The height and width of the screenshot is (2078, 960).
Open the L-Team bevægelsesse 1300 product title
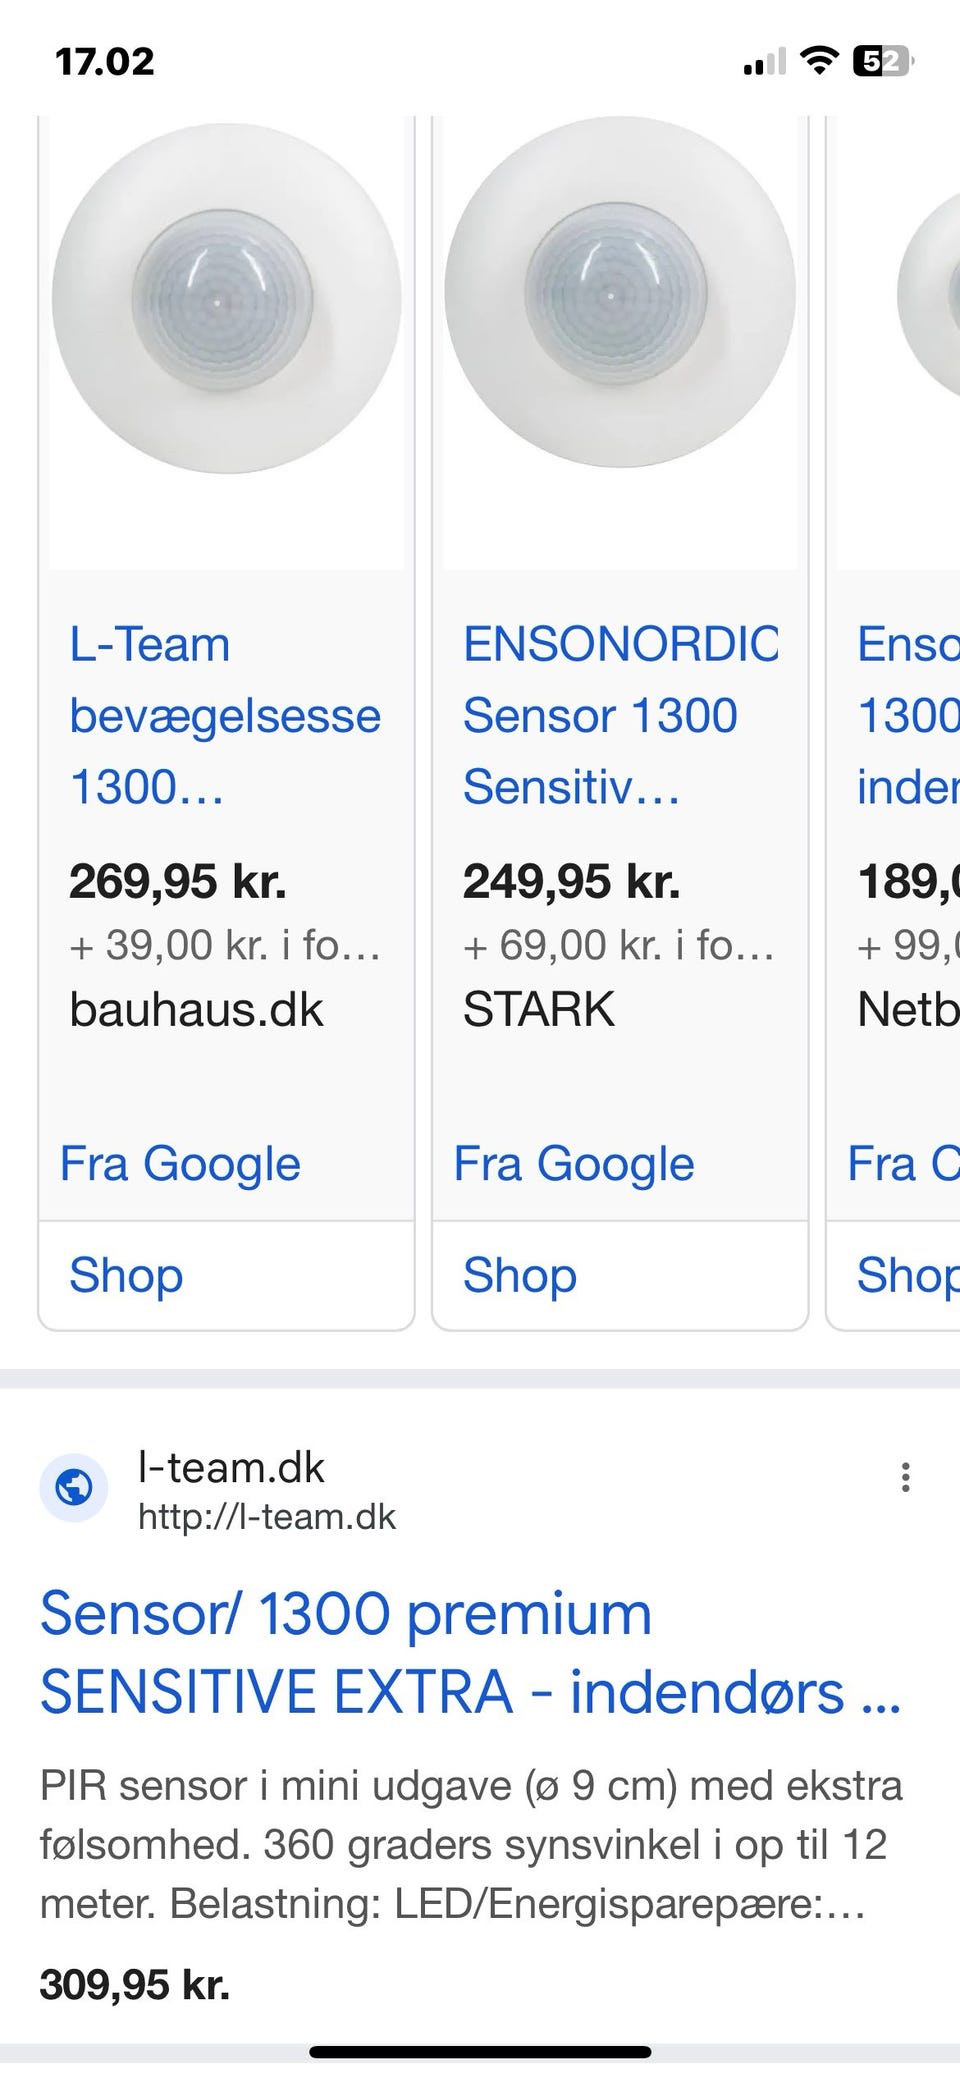[x=225, y=715]
